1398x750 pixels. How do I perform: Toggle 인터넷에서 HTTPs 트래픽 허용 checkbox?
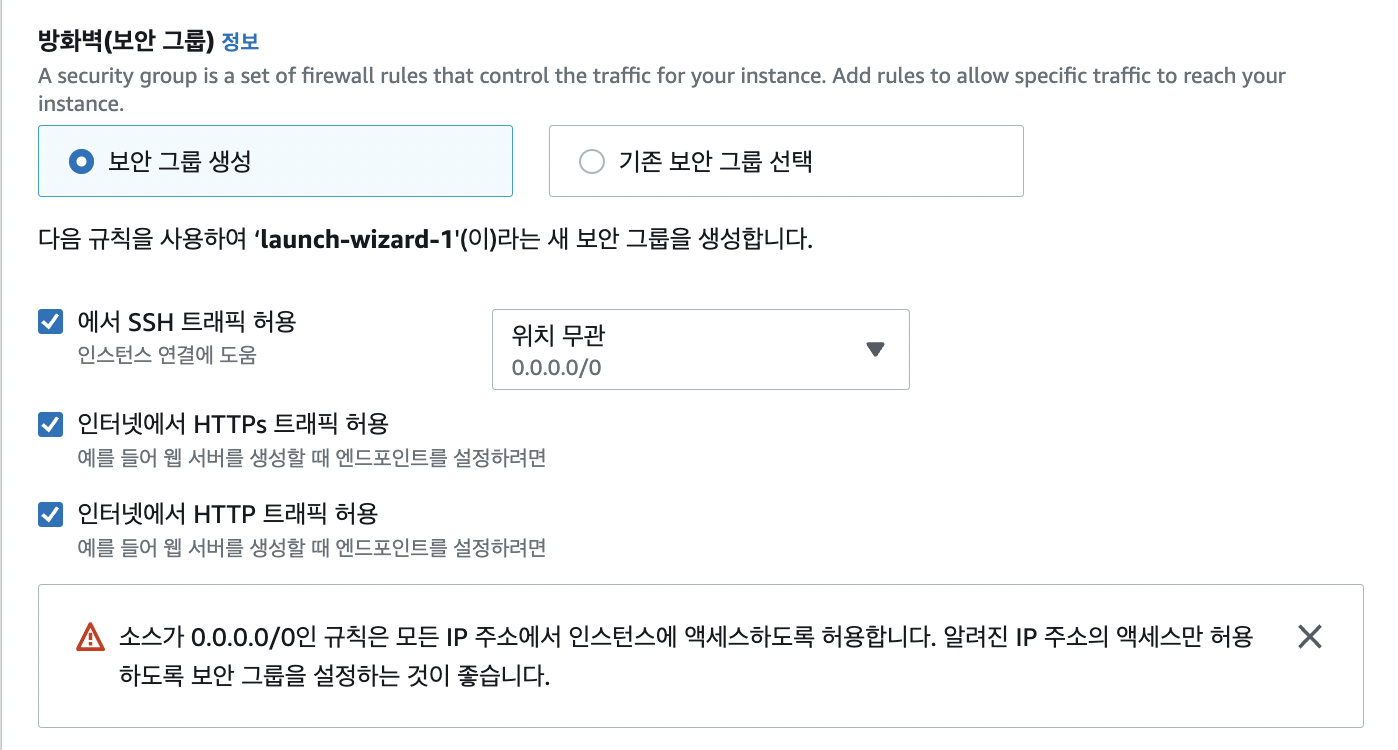[50, 424]
